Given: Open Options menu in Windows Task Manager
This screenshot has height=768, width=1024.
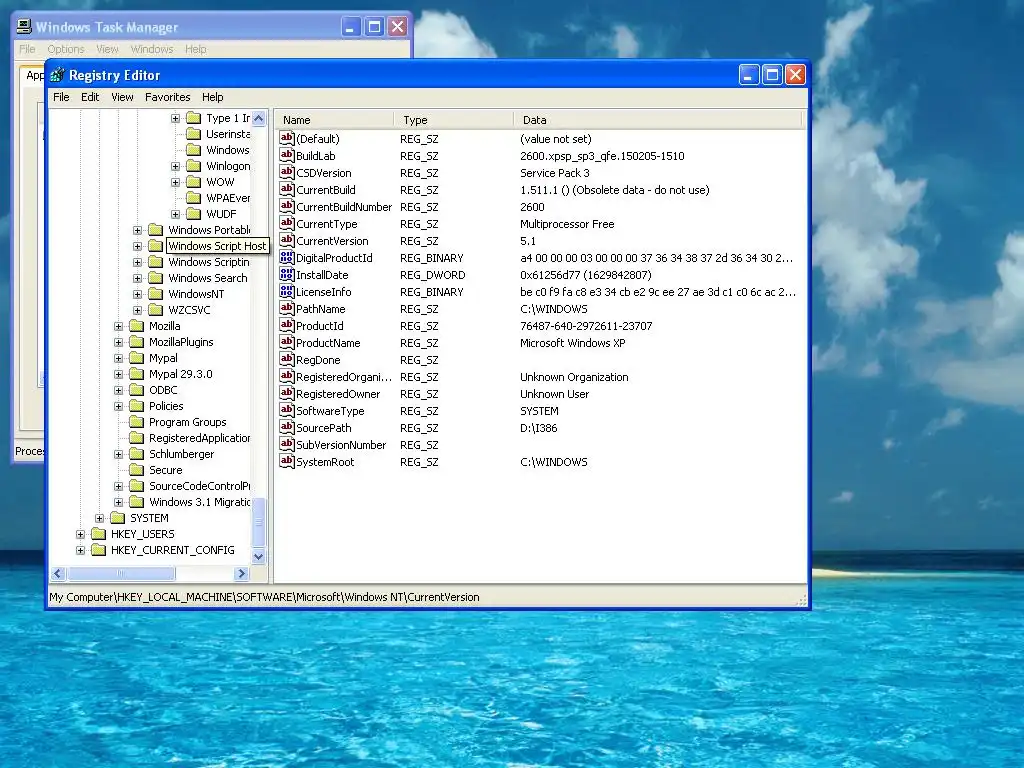Looking at the screenshot, I should click(66, 49).
